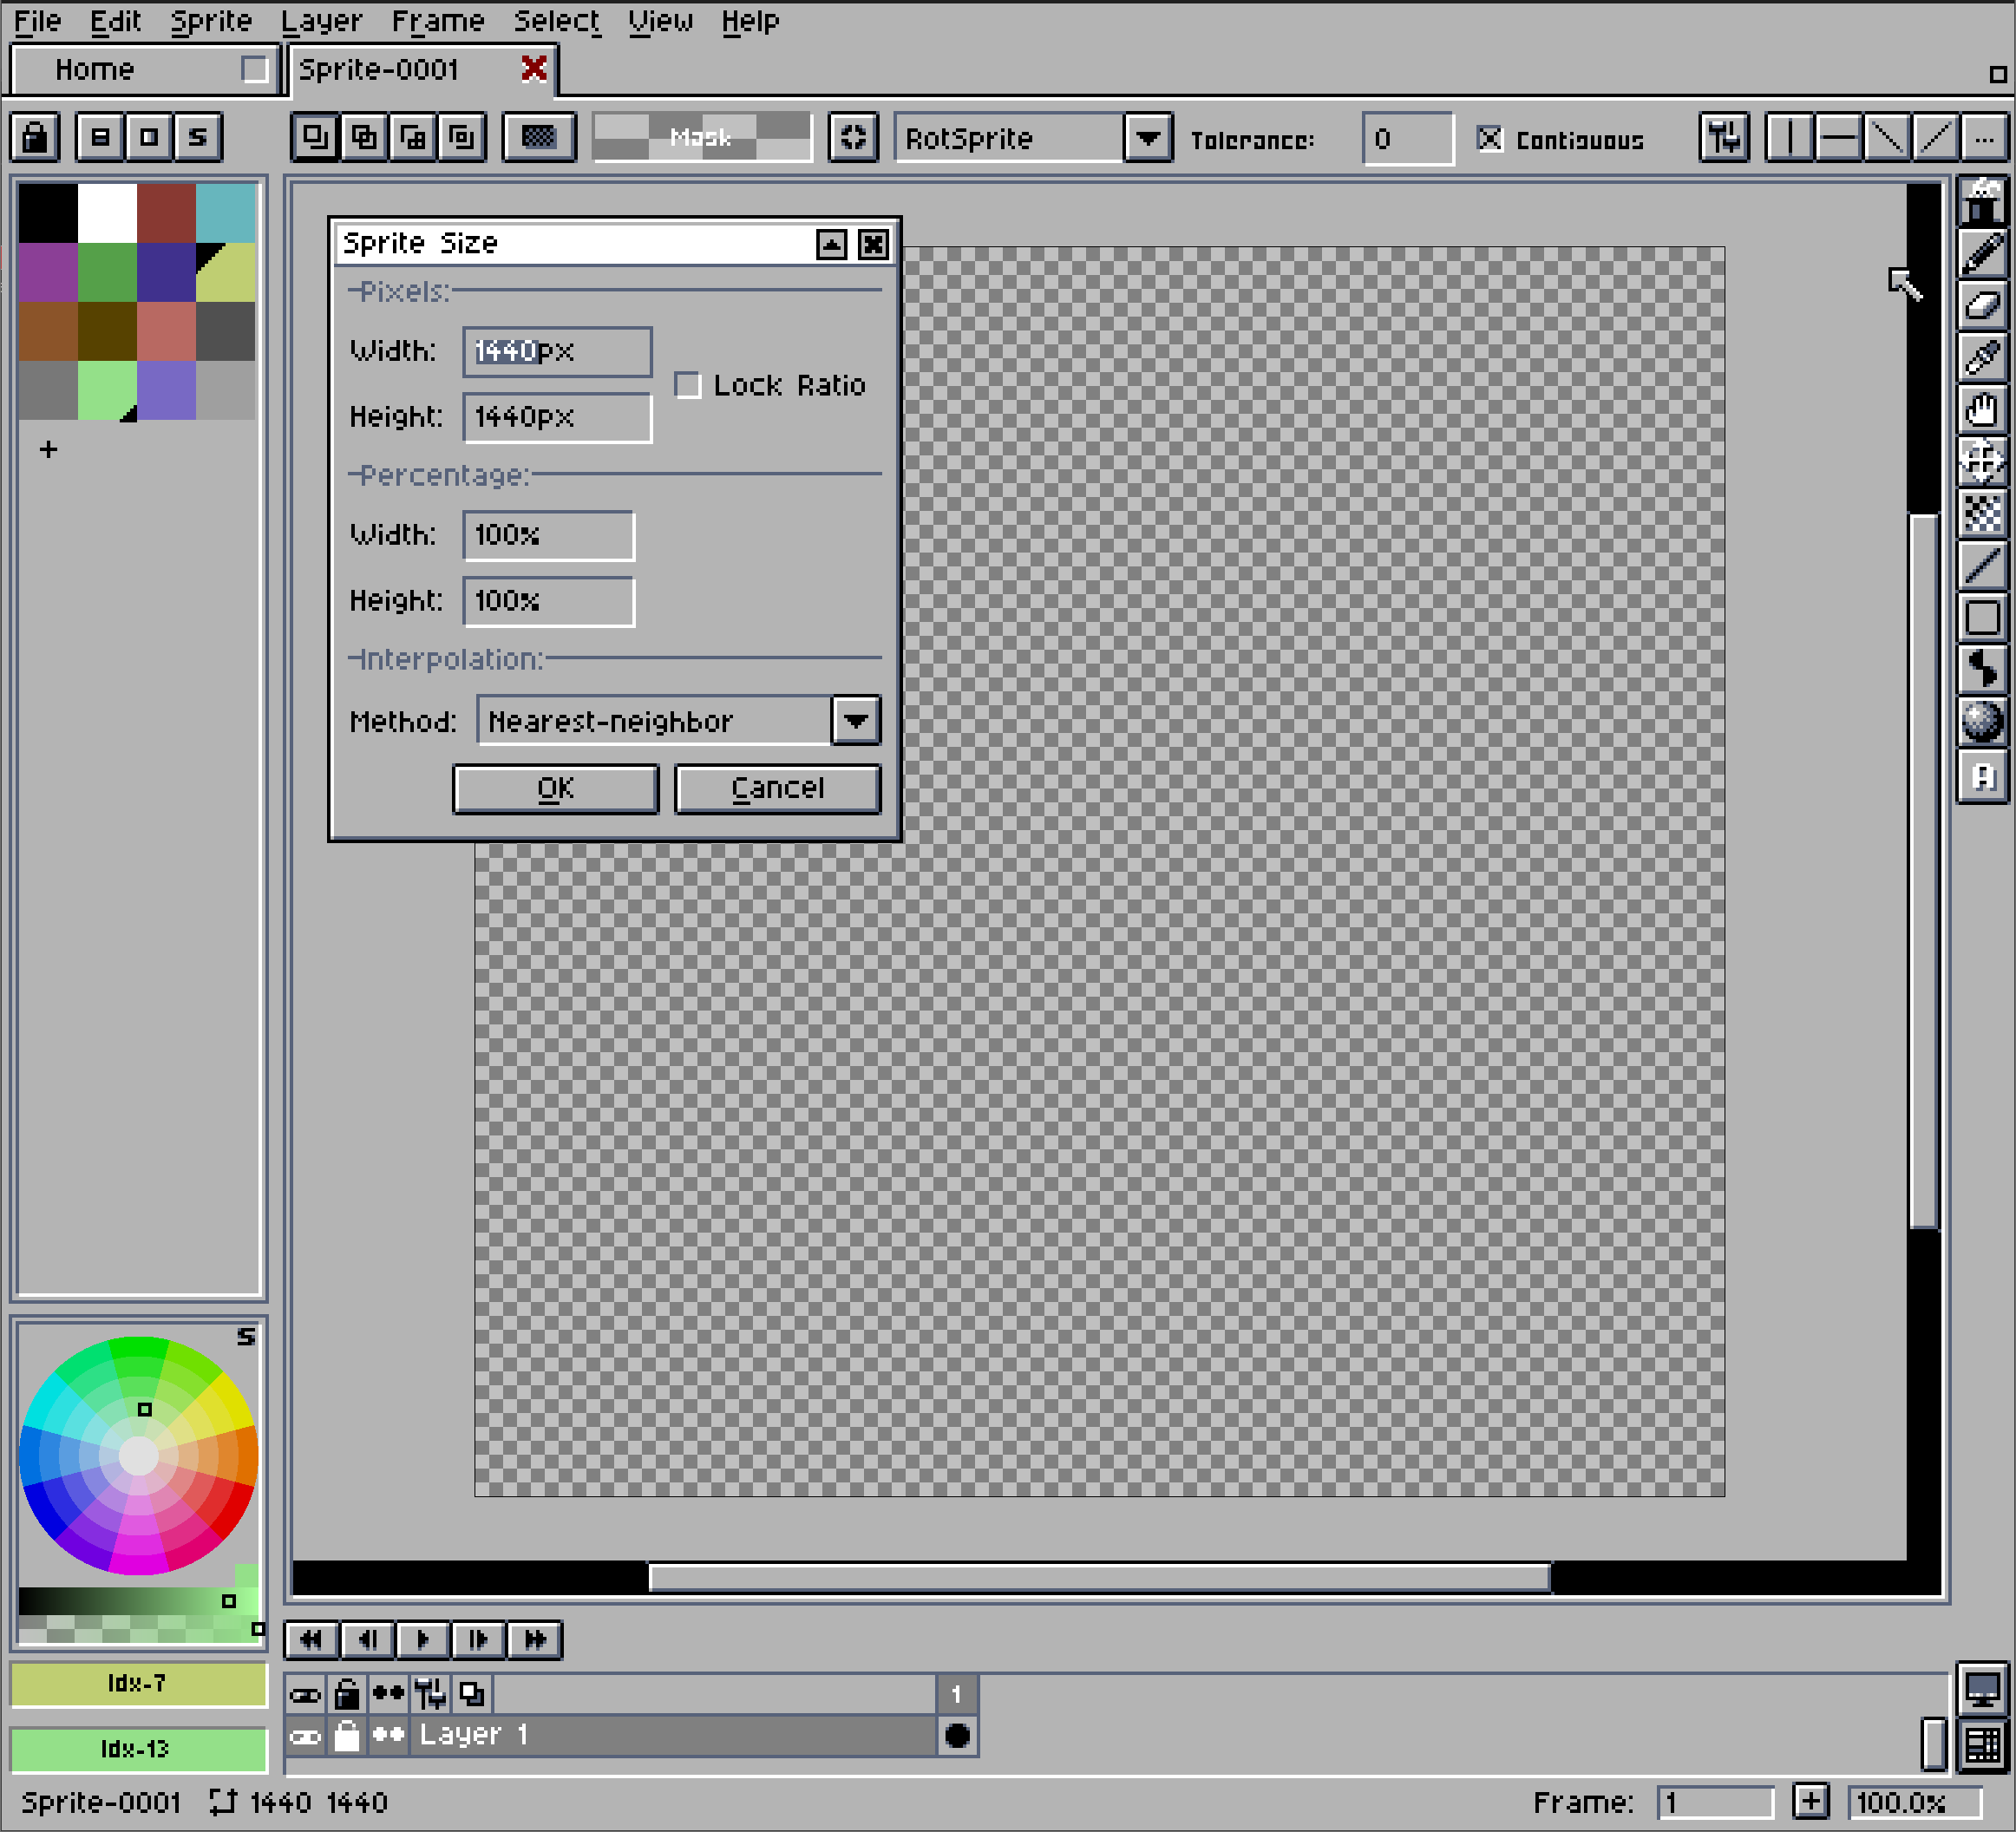2016x1832 pixels.
Task: Select the Line tool
Action: 1982,566
